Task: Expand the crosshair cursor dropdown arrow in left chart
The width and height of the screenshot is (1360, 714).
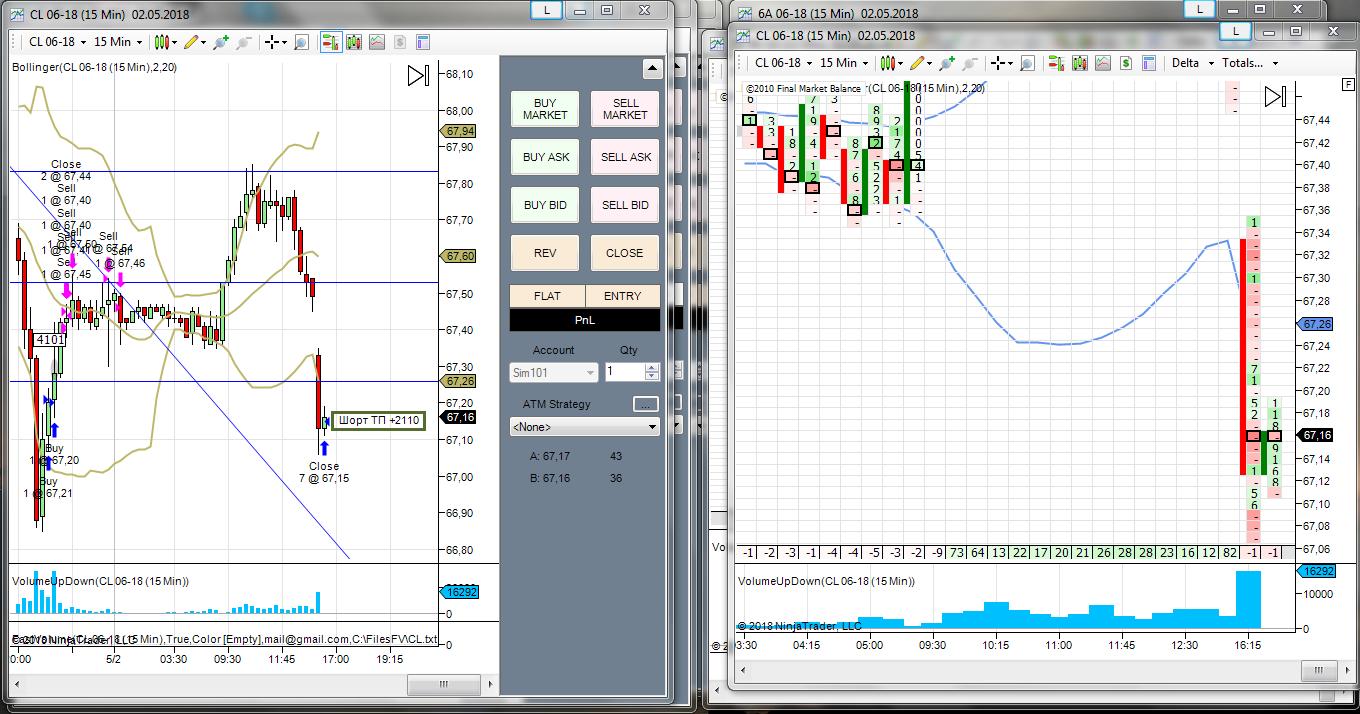Action: tap(284, 42)
